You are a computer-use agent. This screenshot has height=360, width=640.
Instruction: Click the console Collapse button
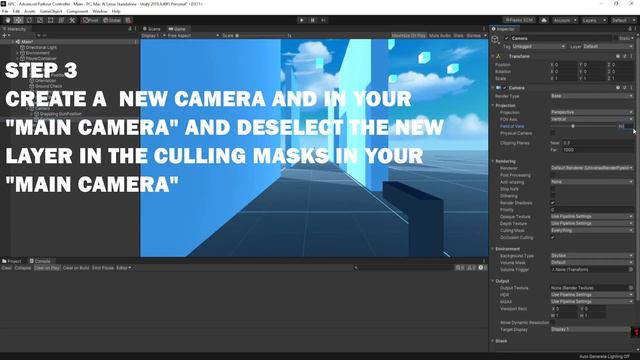(23, 268)
